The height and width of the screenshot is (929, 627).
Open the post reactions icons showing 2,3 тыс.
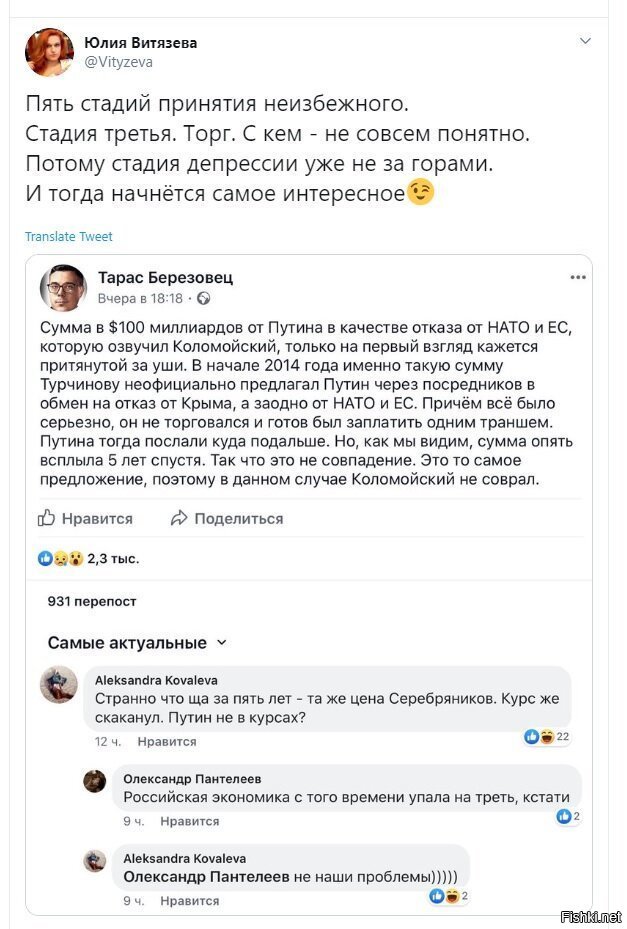pyautogui.click(x=61, y=558)
